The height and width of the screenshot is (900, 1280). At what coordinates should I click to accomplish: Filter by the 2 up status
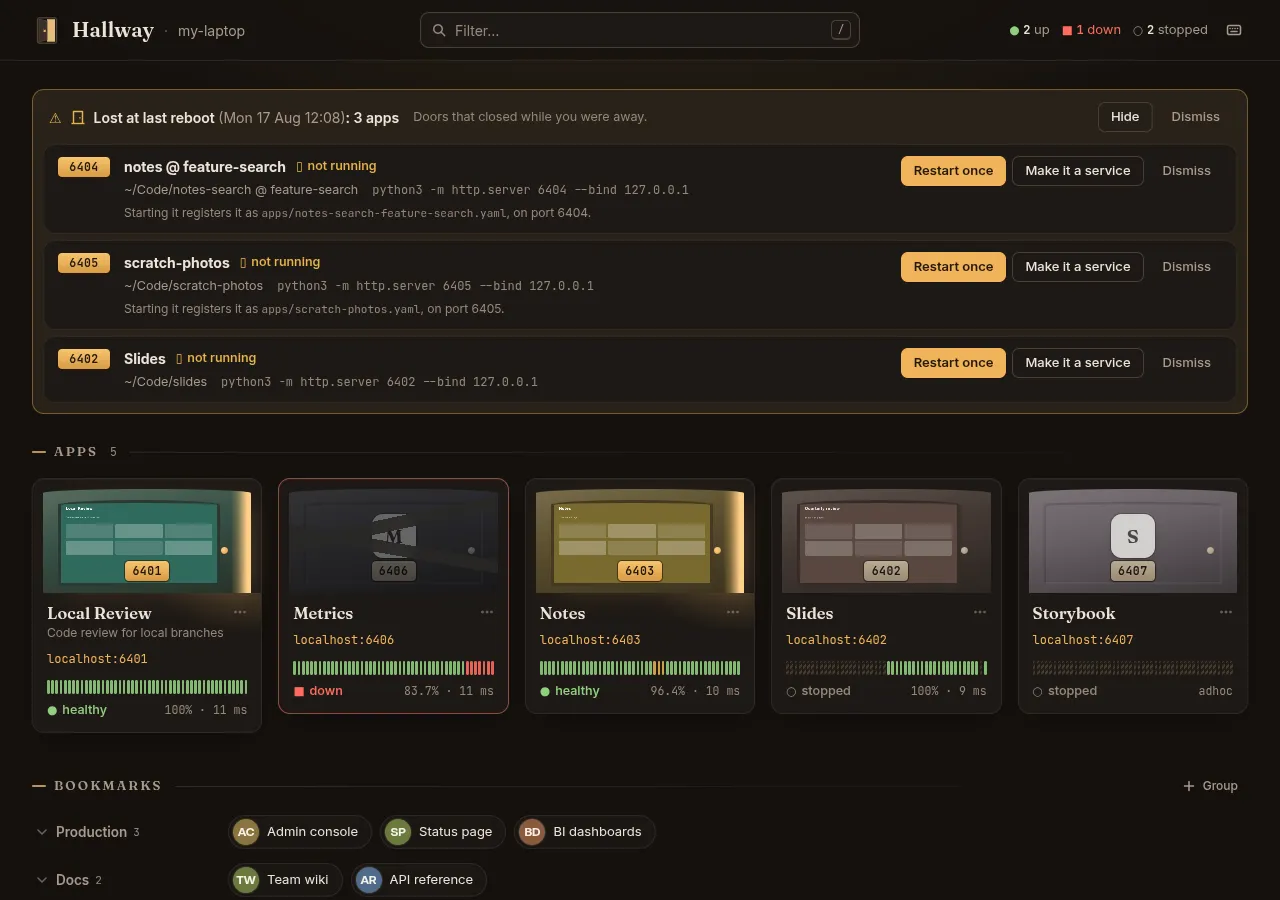click(x=1030, y=30)
